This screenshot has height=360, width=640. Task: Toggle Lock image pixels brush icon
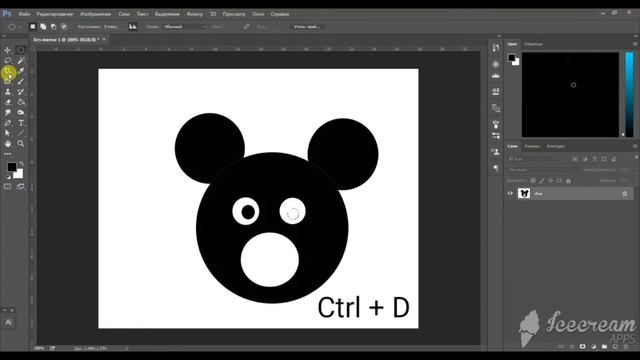click(x=542, y=180)
